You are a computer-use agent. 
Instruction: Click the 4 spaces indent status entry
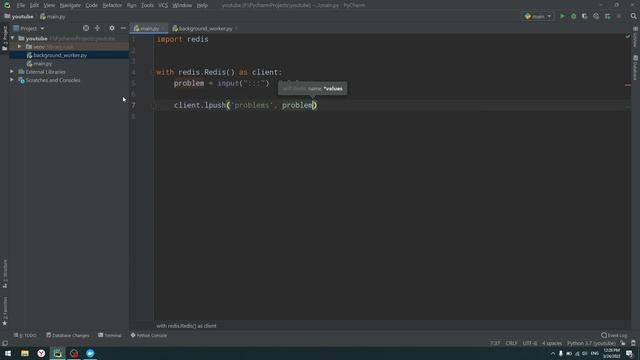pos(552,343)
